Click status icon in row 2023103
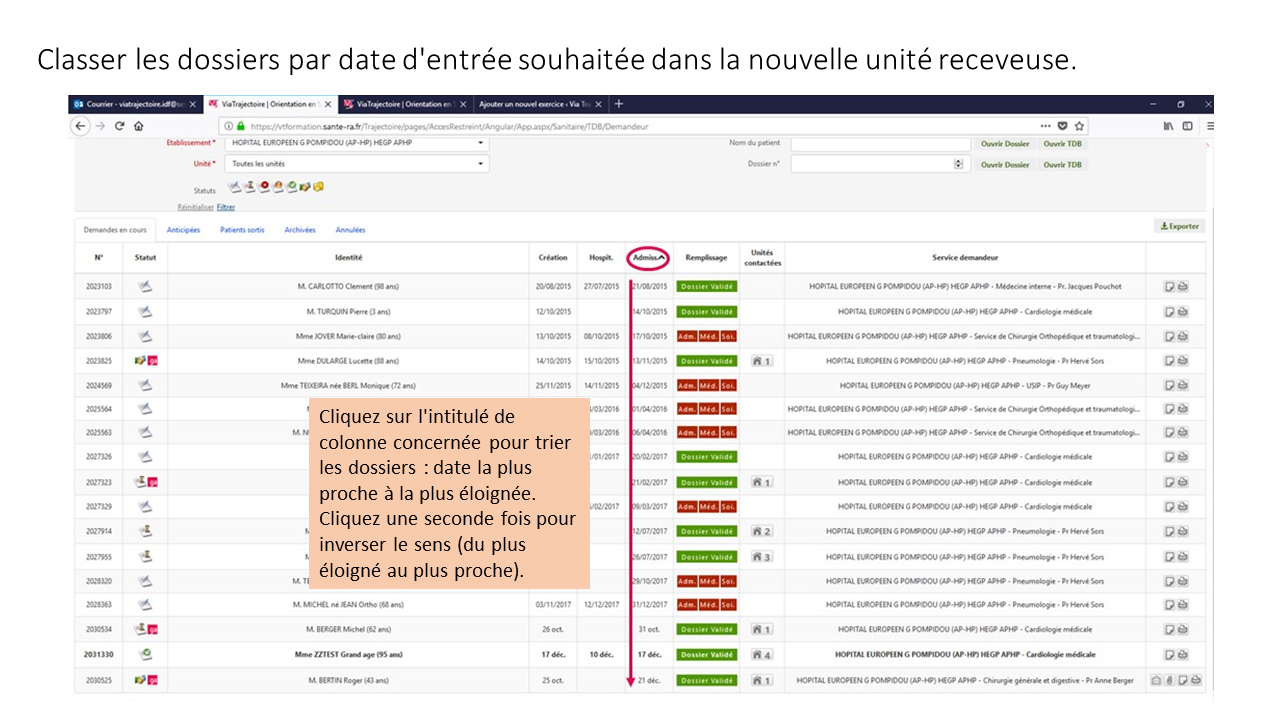Image resolution: width=1280 pixels, height=720 pixels. coord(145,287)
